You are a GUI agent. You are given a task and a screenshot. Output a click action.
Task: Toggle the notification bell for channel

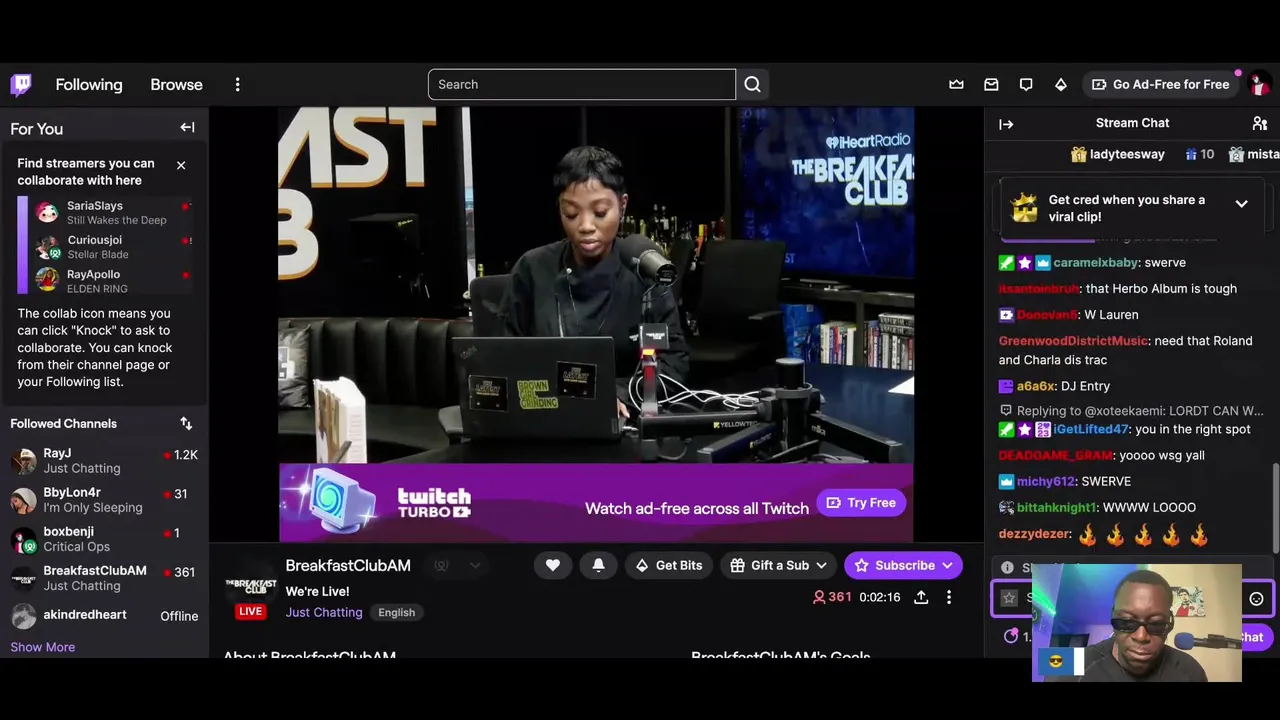[598, 566]
